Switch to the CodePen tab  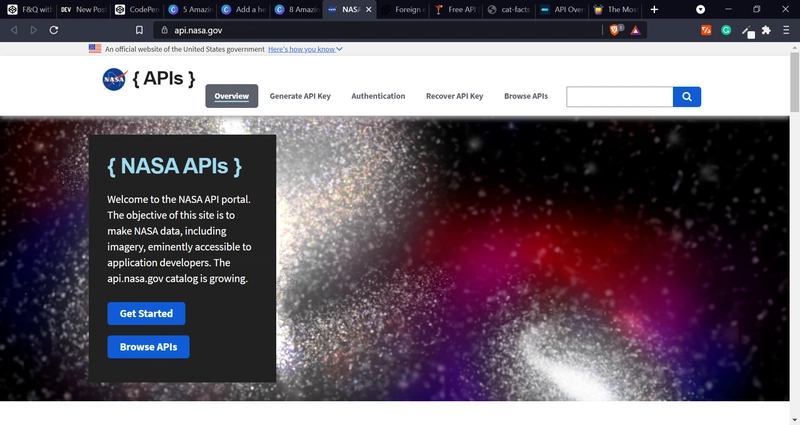[x=137, y=9]
